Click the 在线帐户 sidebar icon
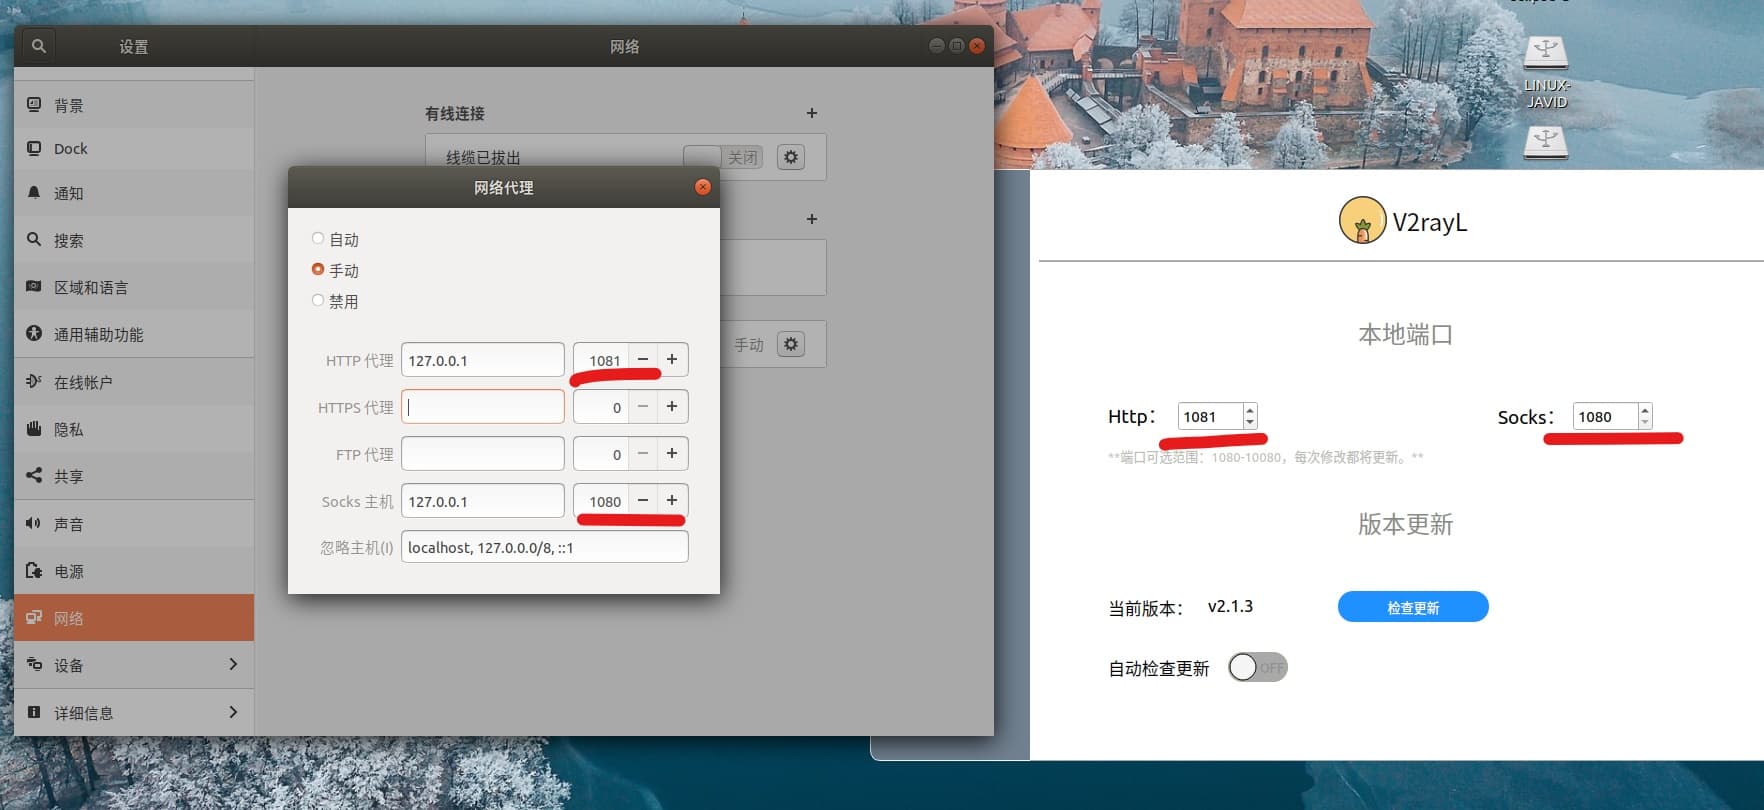The width and height of the screenshot is (1764, 810). [34, 381]
